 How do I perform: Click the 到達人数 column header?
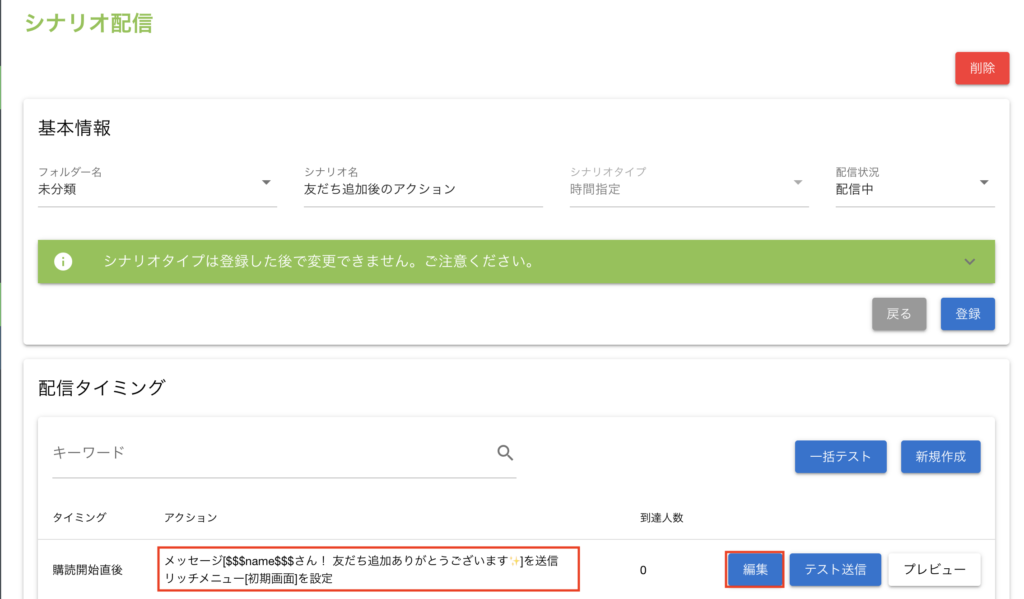[x=661, y=517]
